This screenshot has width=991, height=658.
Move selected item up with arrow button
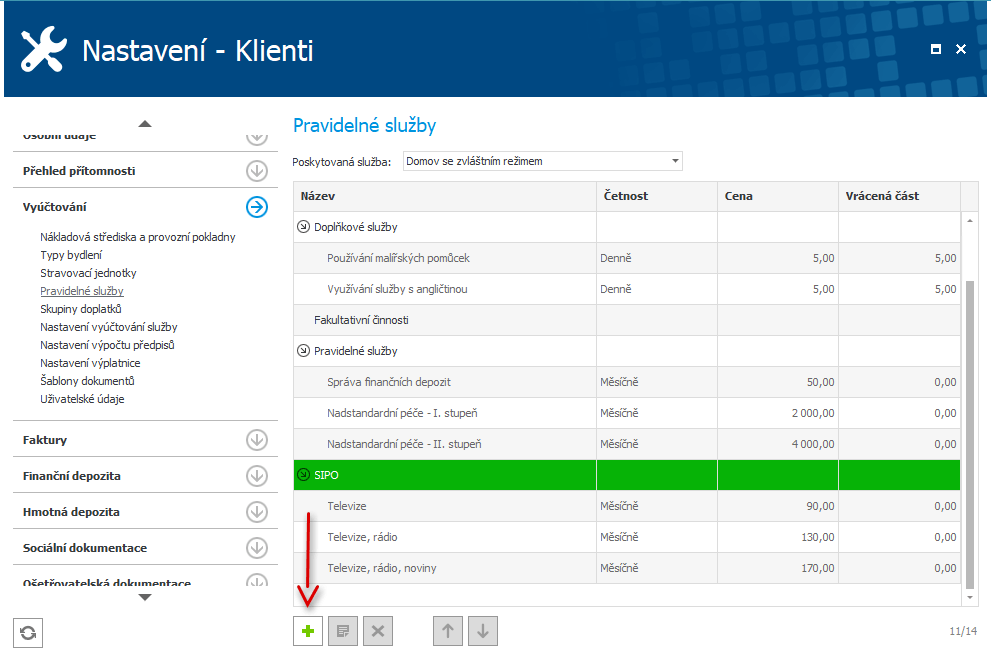click(x=447, y=631)
